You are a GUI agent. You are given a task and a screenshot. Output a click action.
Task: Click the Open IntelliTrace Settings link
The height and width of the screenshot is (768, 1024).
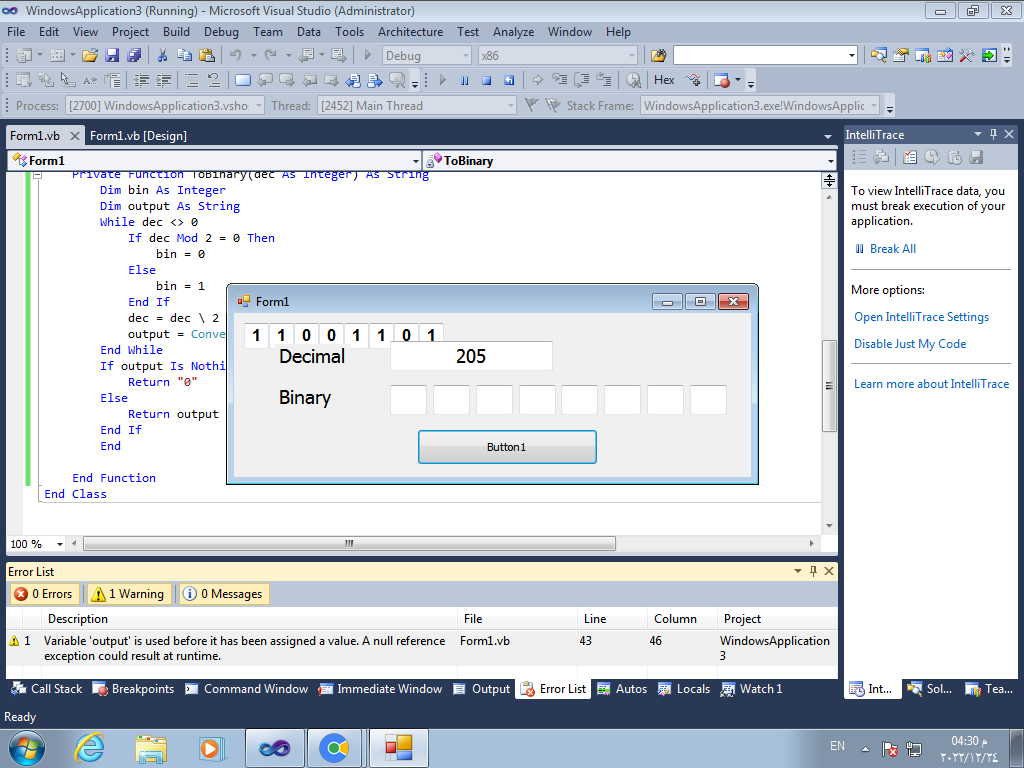coord(921,317)
